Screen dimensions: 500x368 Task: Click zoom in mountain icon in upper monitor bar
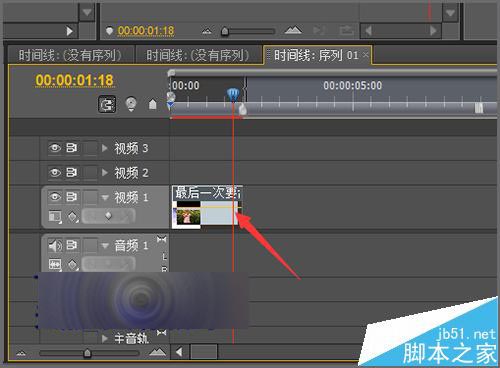pos(293,30)
